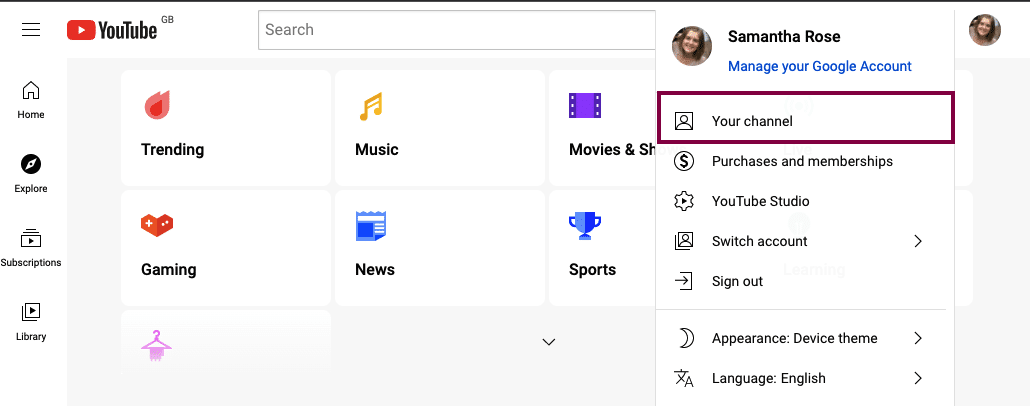This screenshot has width=1030, height=406.
Task: Click the Your channel person icon
Action: coord(684,121)
